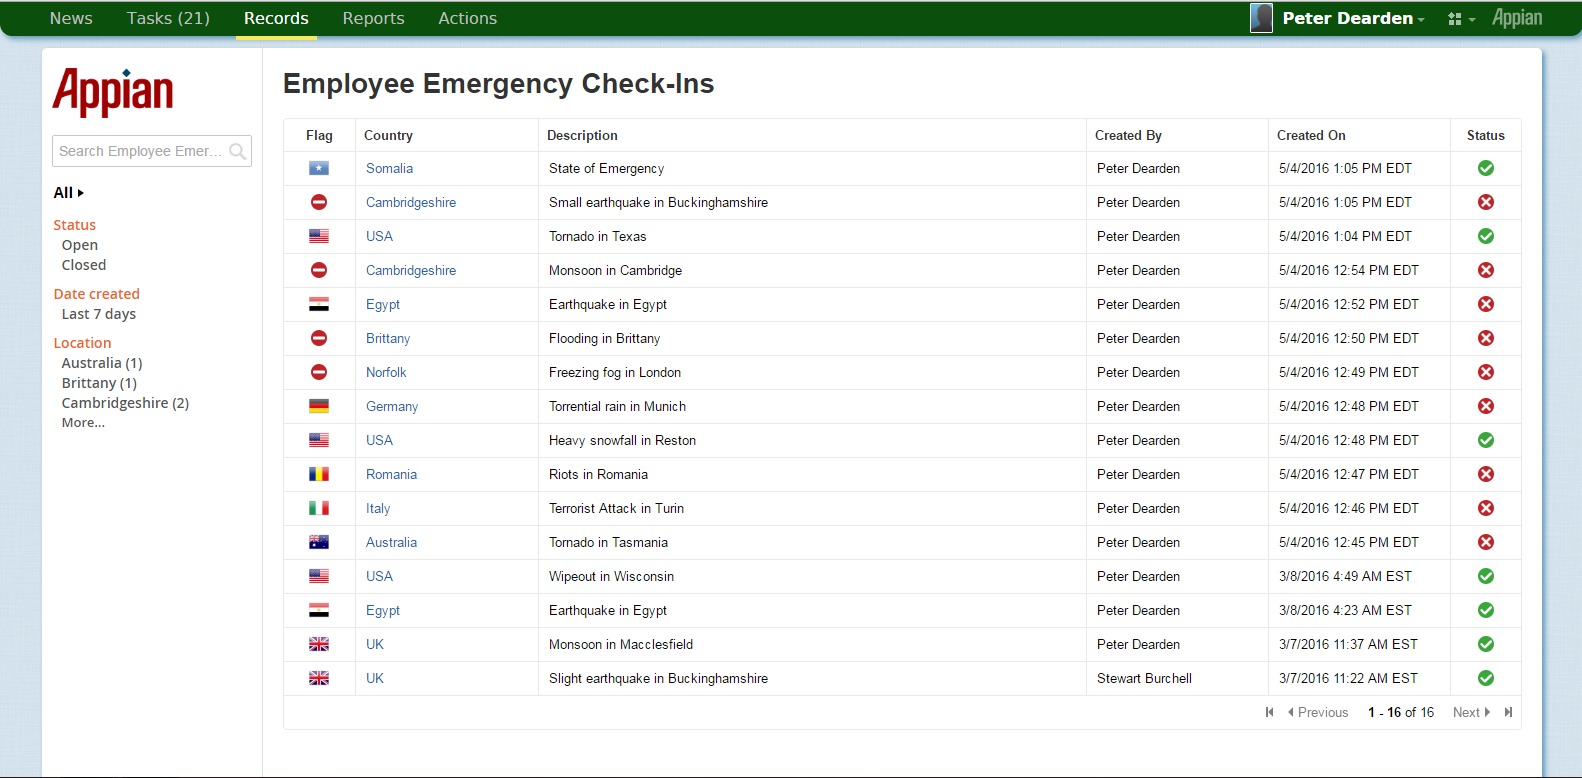Filter by Last 7 days
Image resolution: width=1582 pixels, height=778 pixels.
pos(99,314)
